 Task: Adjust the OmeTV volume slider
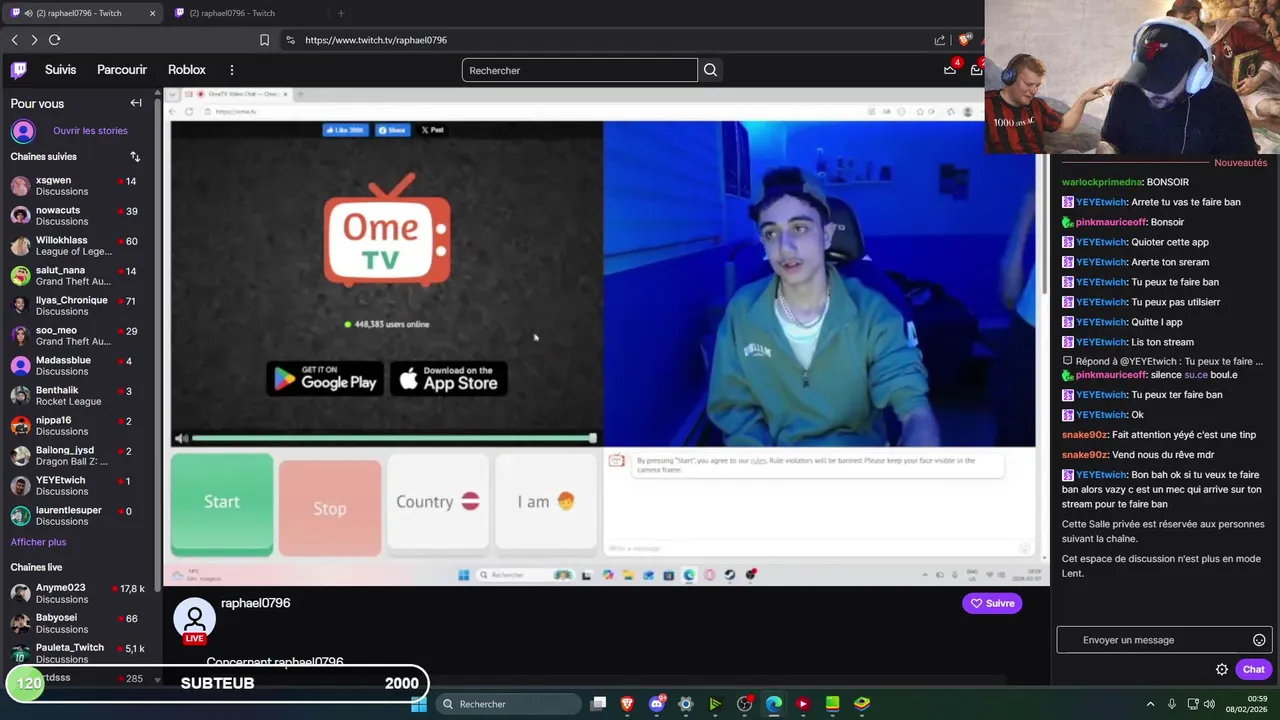coord(394,438)
